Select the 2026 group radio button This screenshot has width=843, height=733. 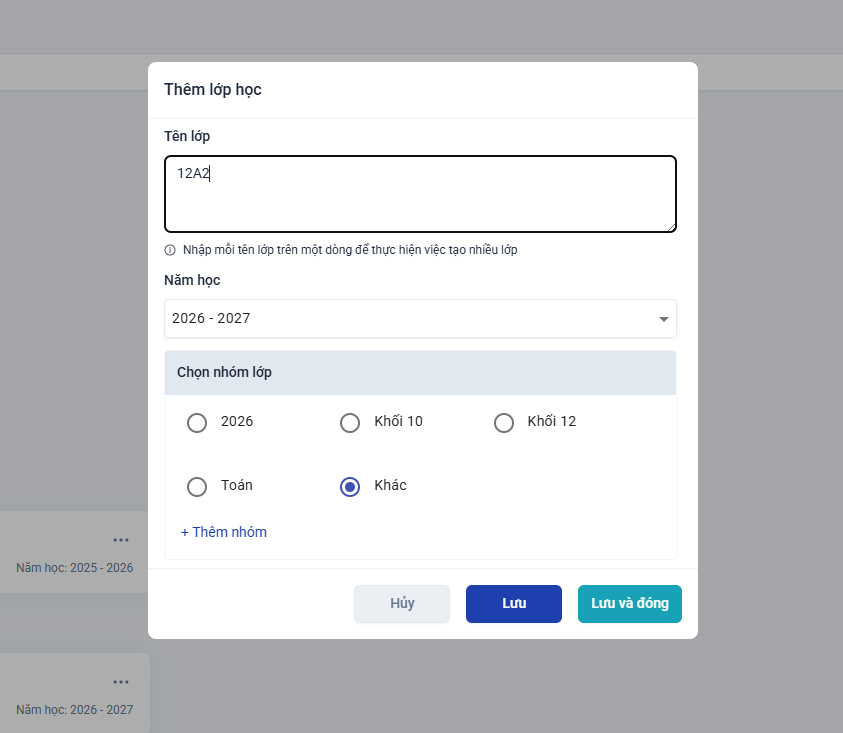tap(197, 423)
